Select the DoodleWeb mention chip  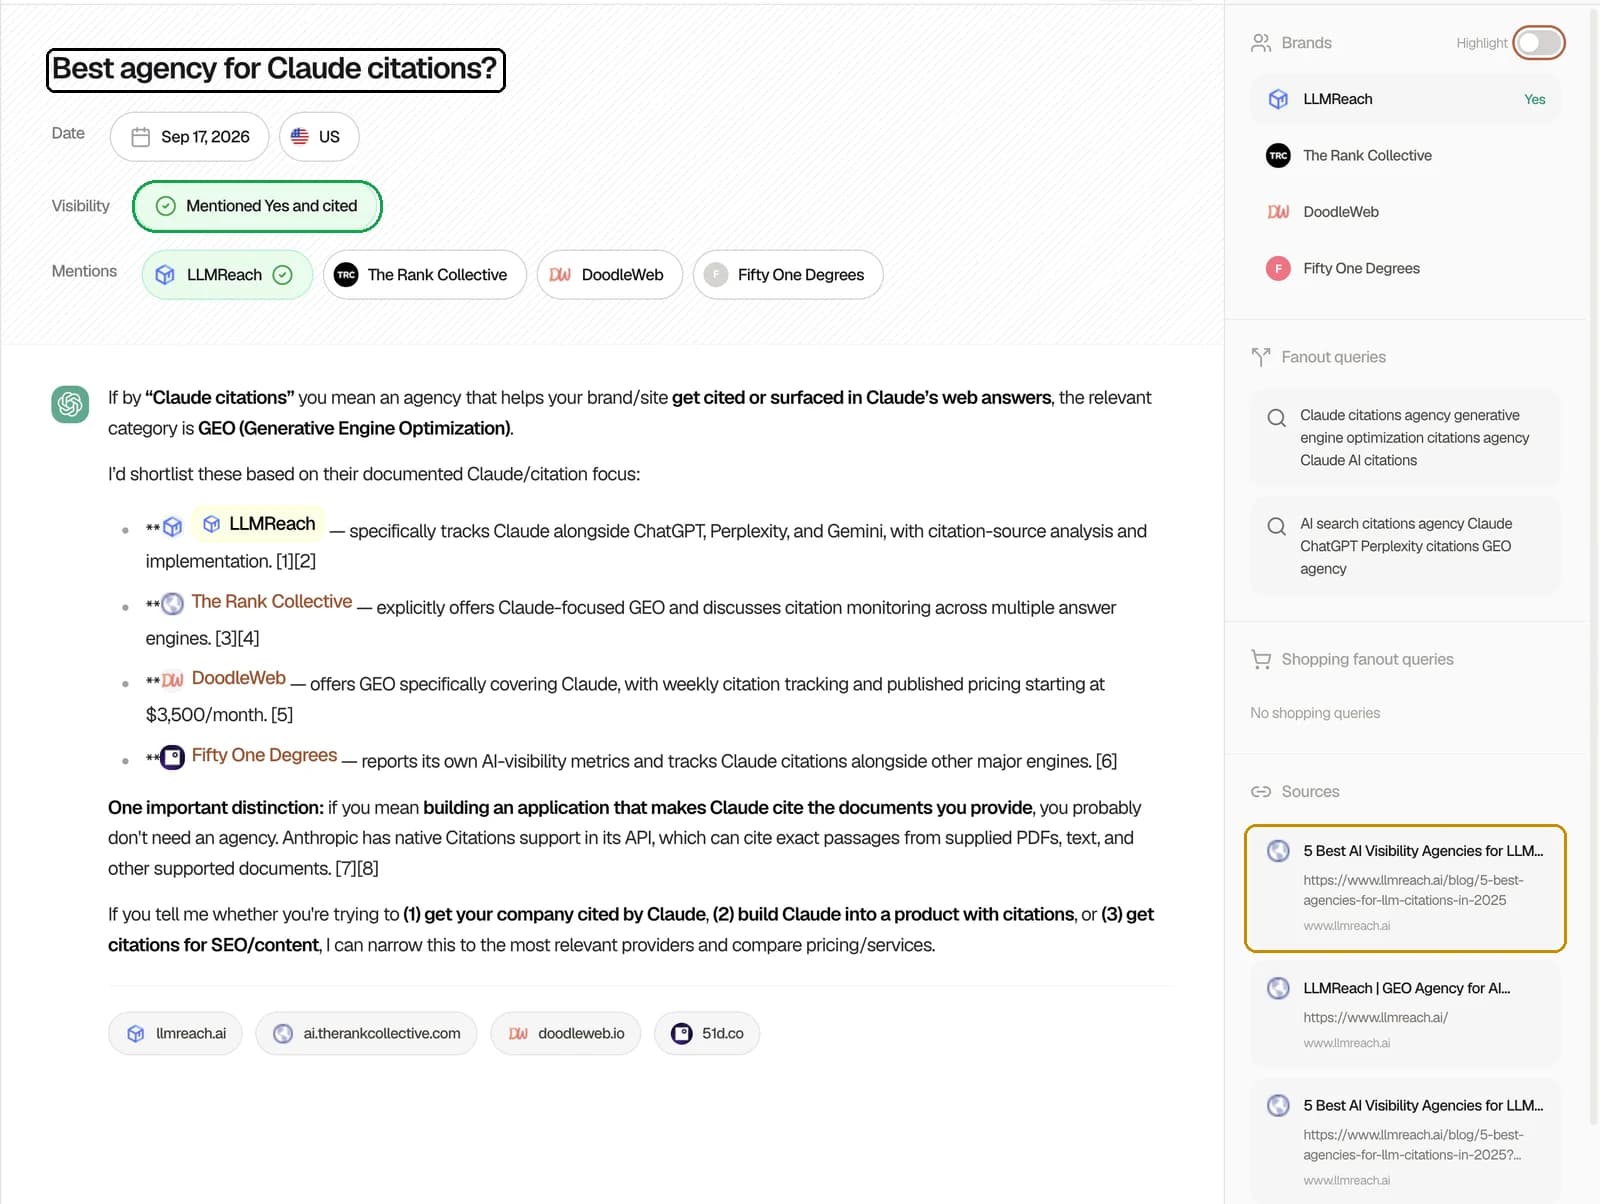click(610, 275)
